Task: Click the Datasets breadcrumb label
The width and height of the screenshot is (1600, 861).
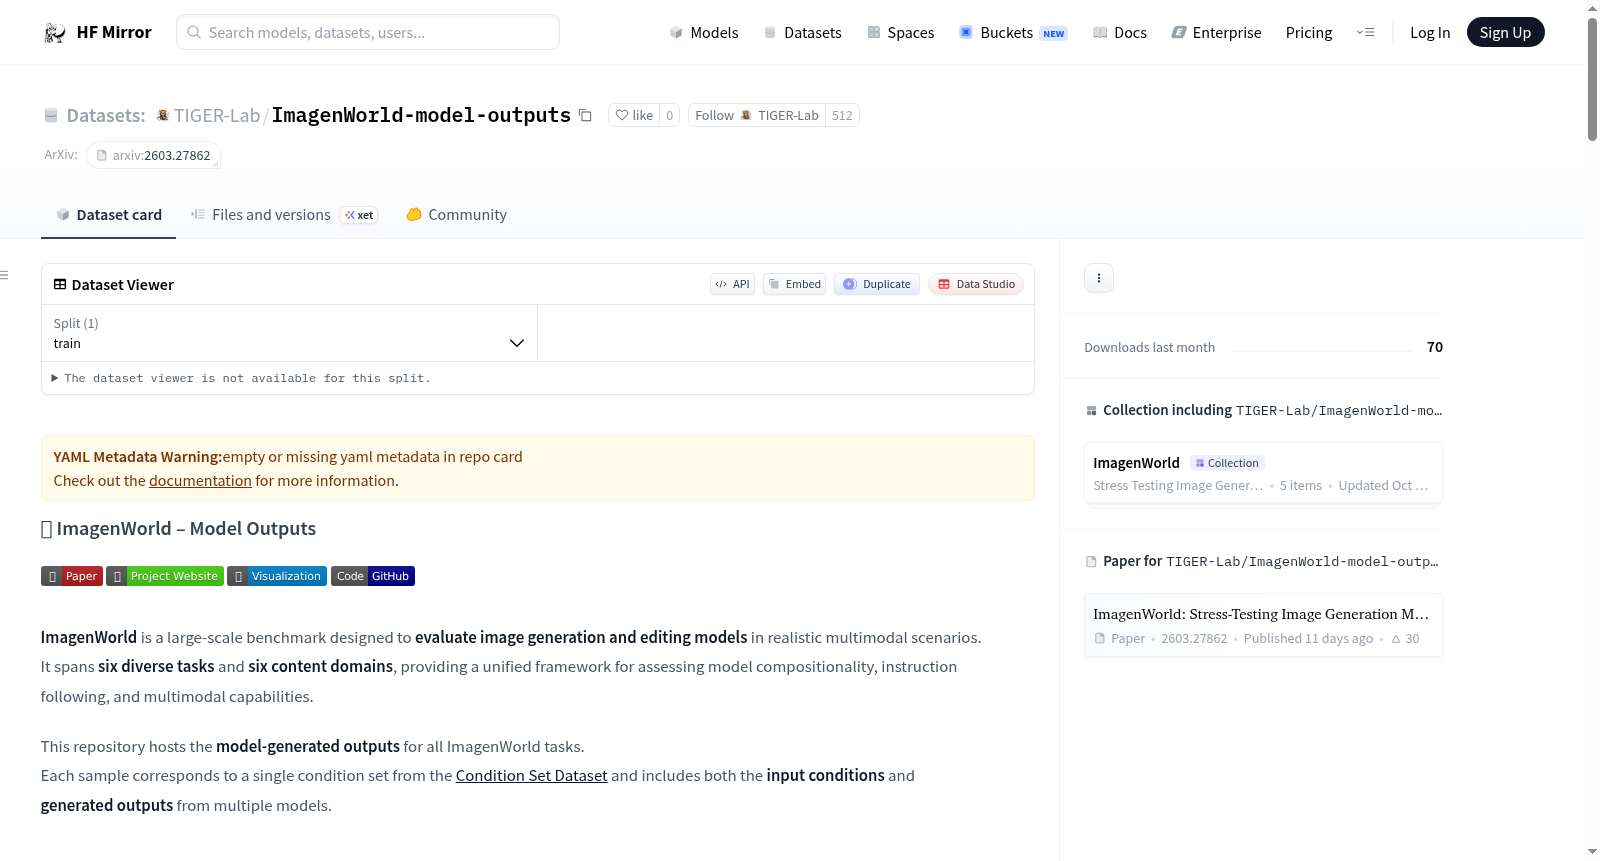Action: (106, 115)
